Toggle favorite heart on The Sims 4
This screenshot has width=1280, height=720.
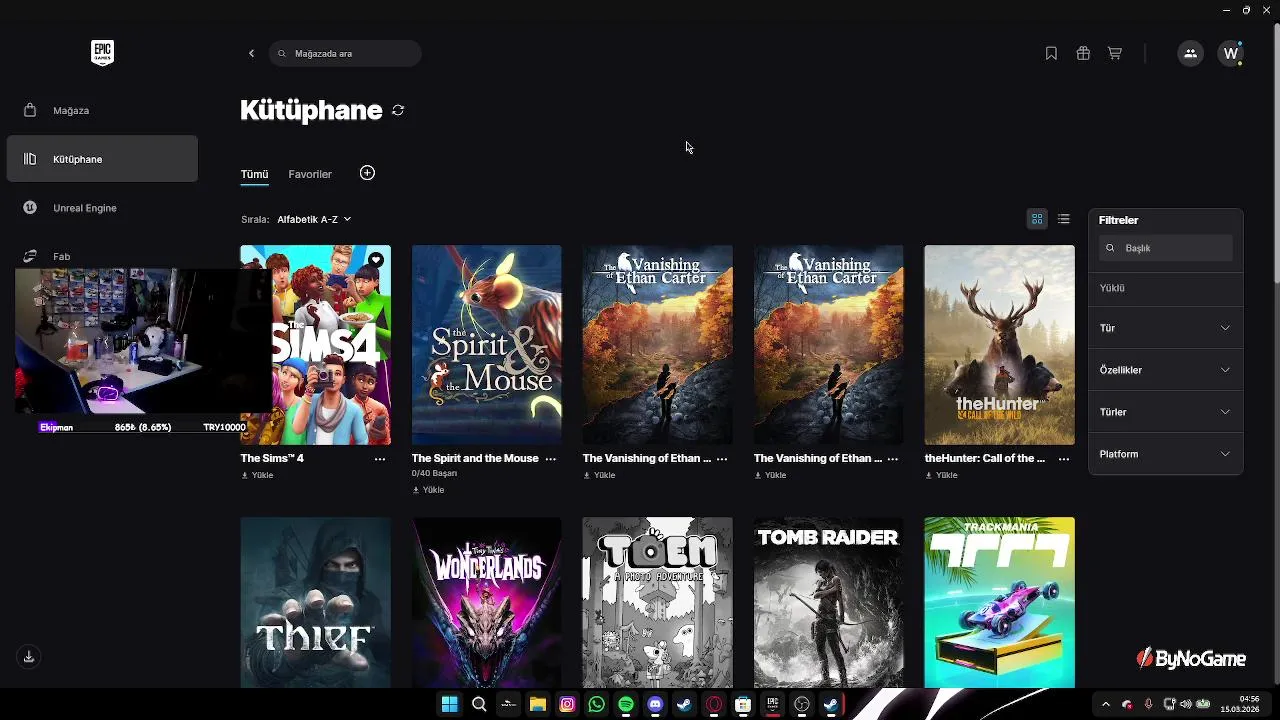[376, 260]
